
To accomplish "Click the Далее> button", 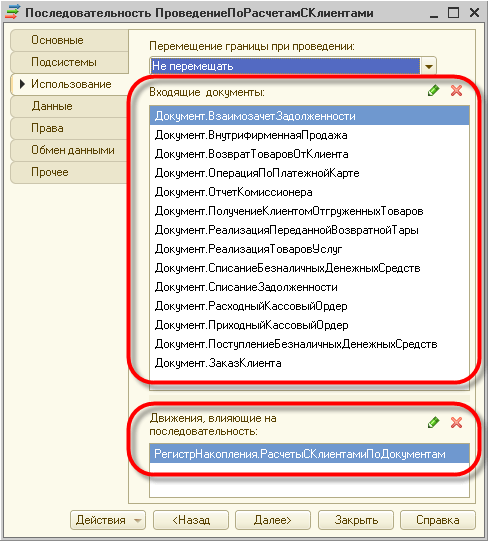I will click(x=273, y=520).
